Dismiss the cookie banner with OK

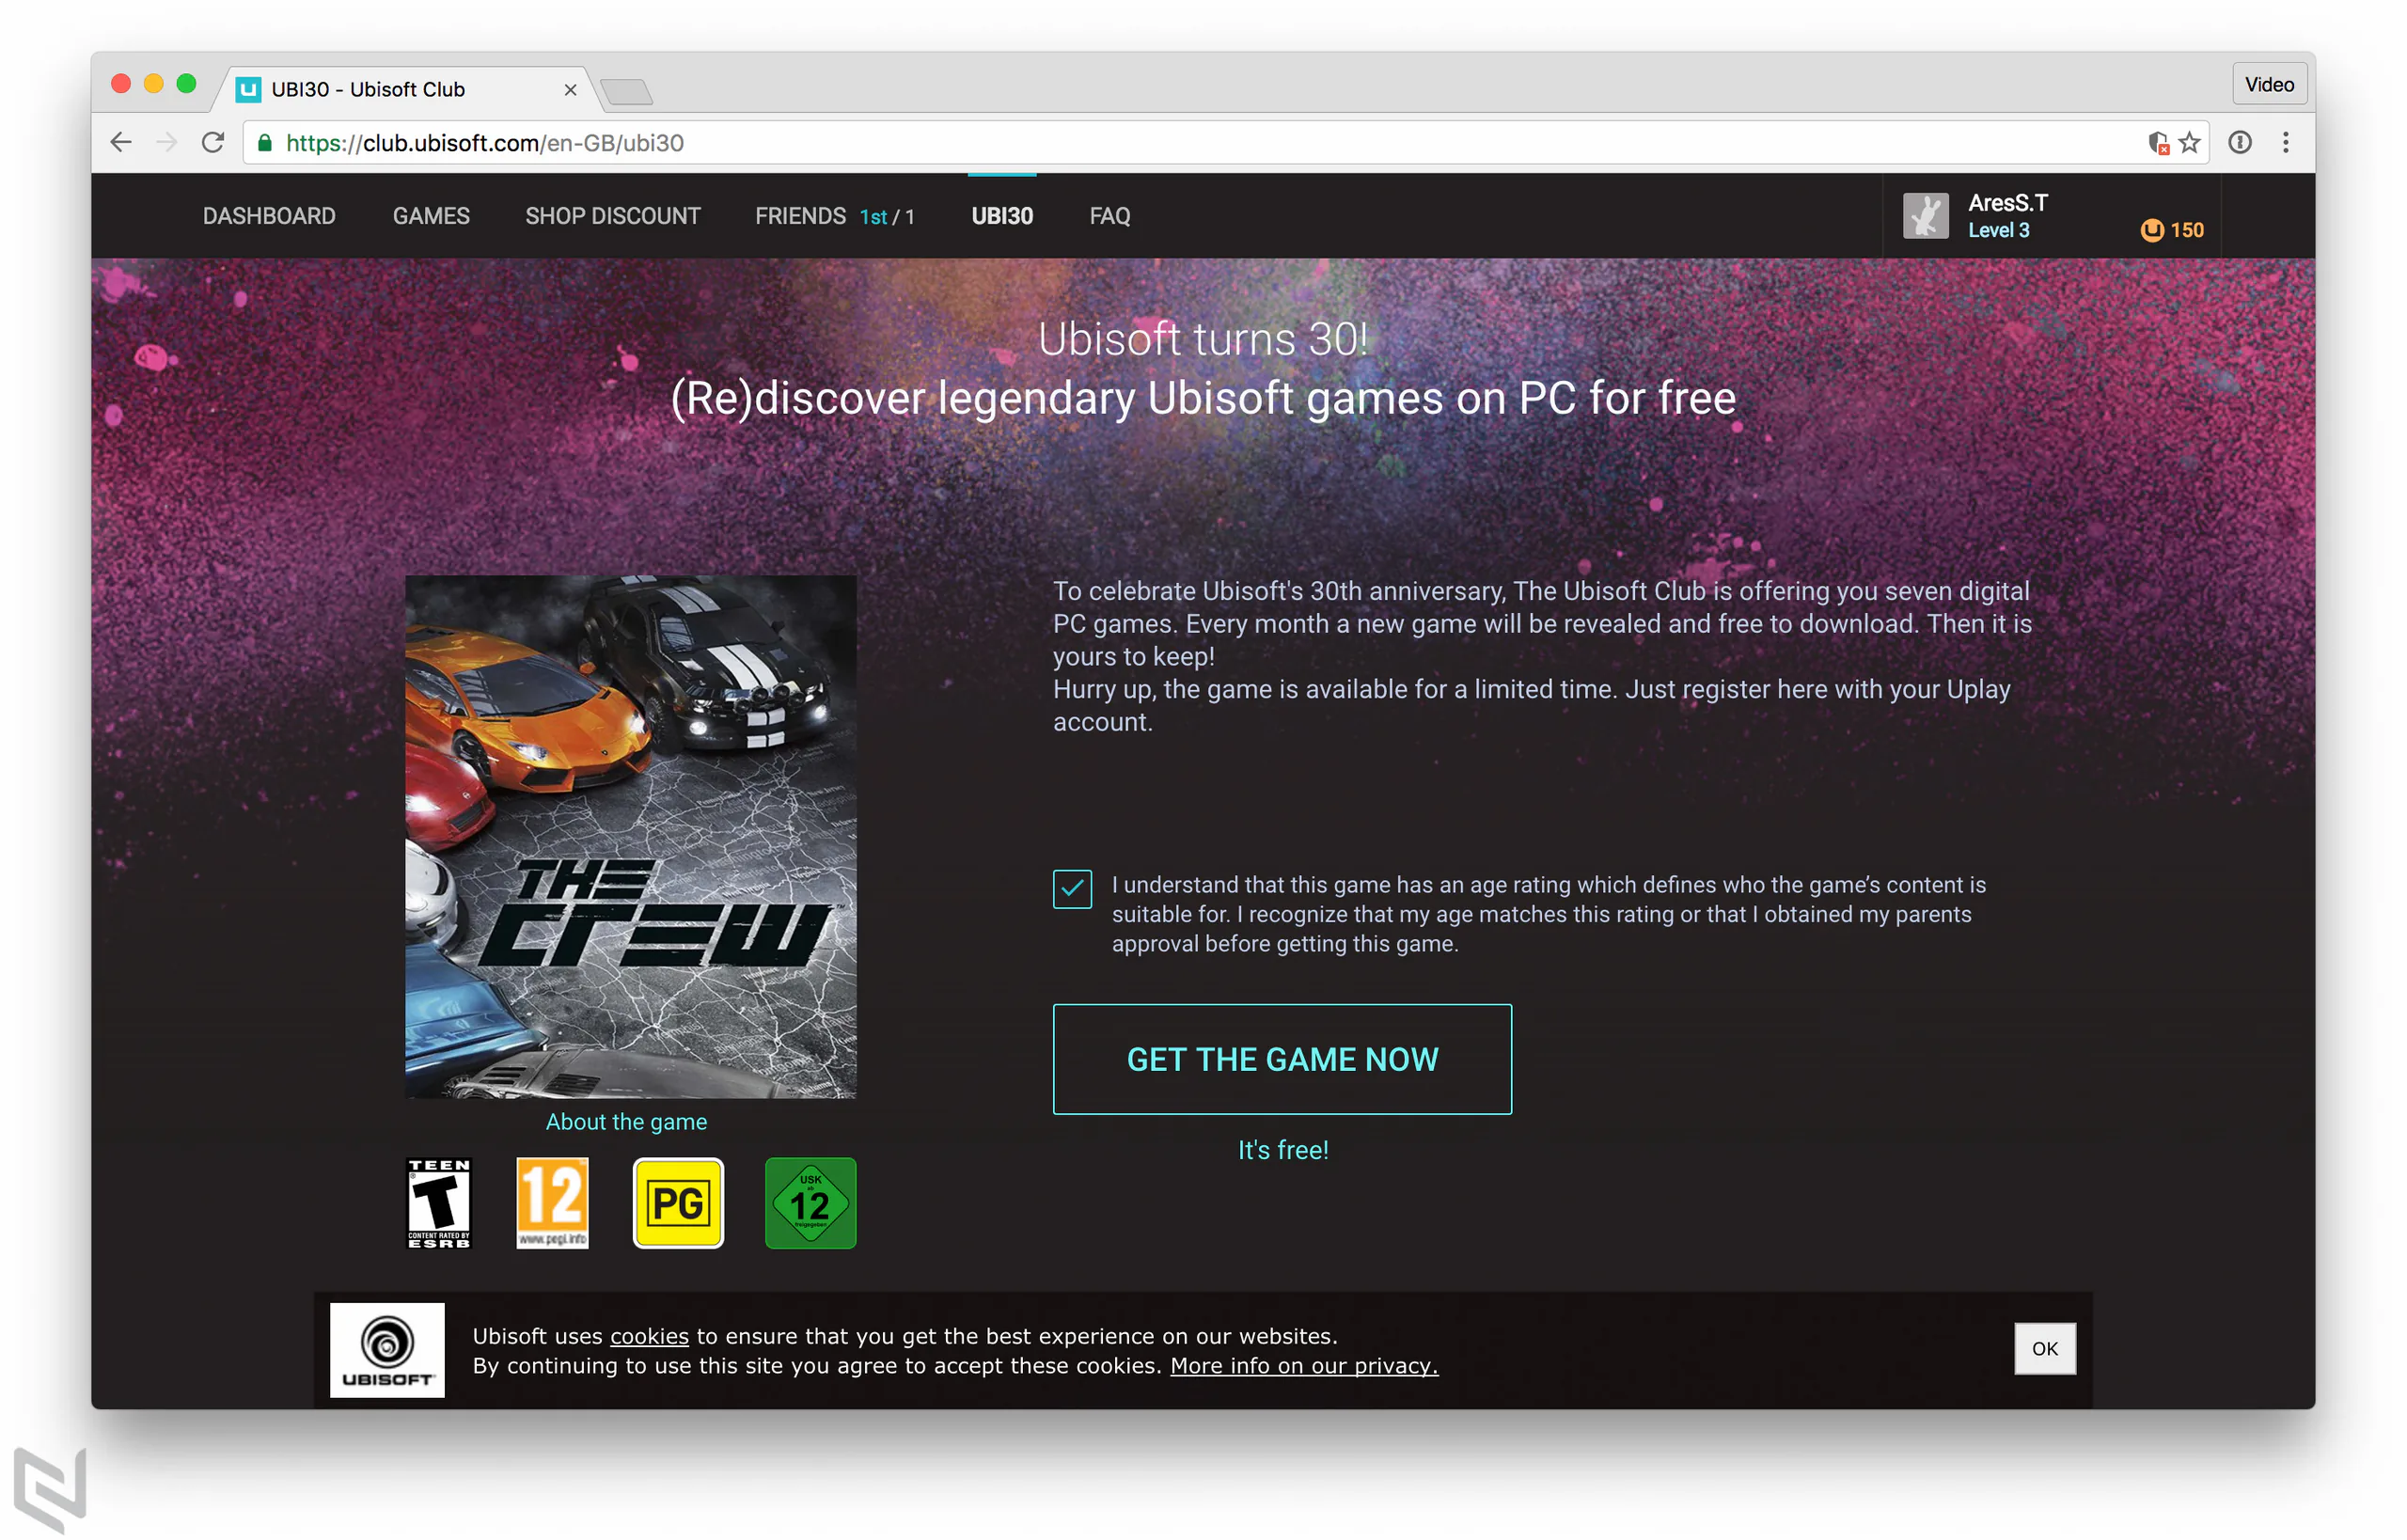click(x=2045, y=1349)
